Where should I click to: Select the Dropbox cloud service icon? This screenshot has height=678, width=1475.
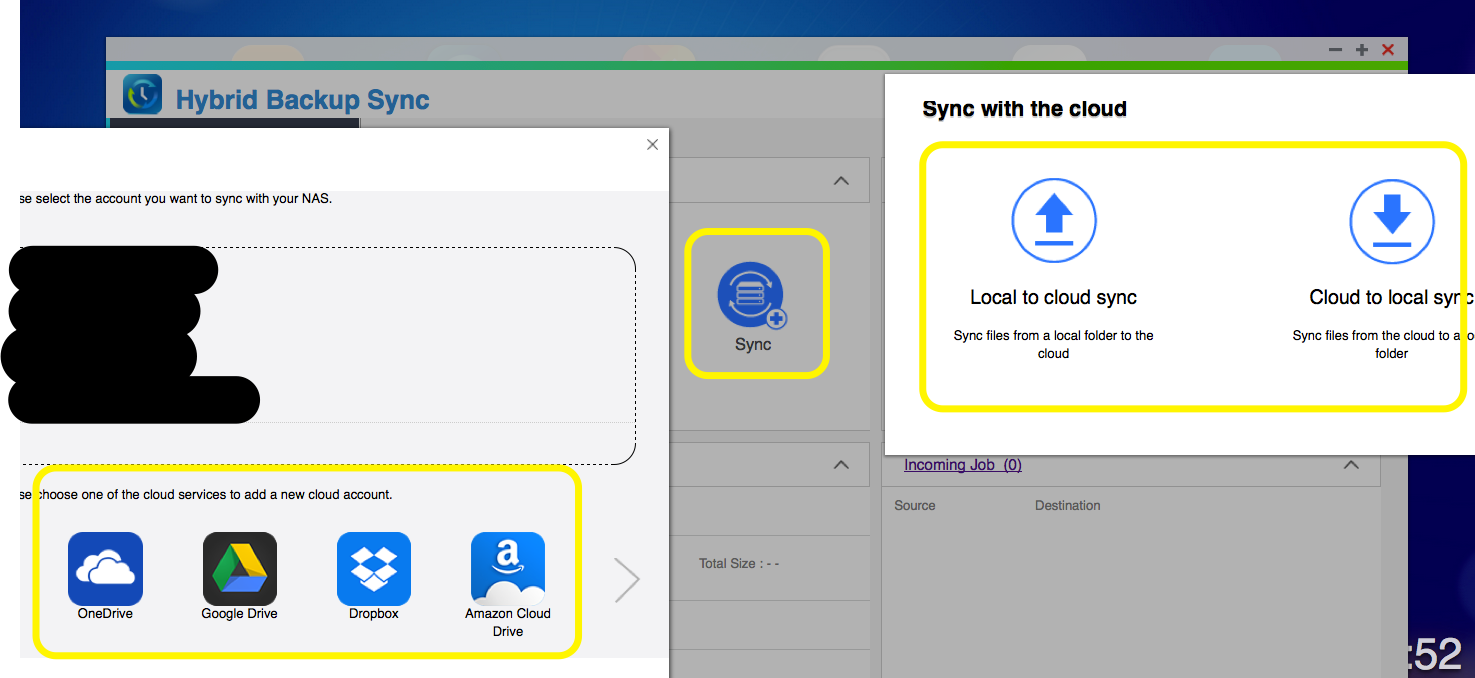[373, 568]
